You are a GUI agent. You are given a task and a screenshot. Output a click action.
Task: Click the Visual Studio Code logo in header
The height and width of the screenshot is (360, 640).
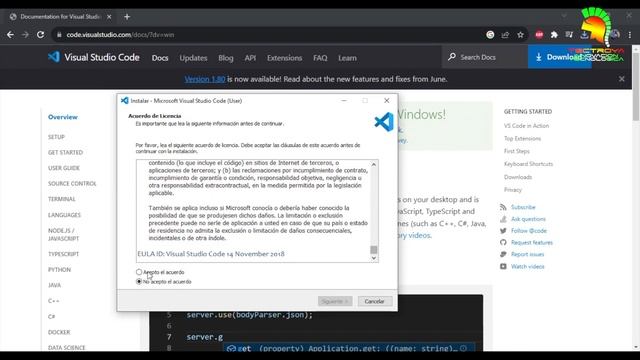[54, 57]
